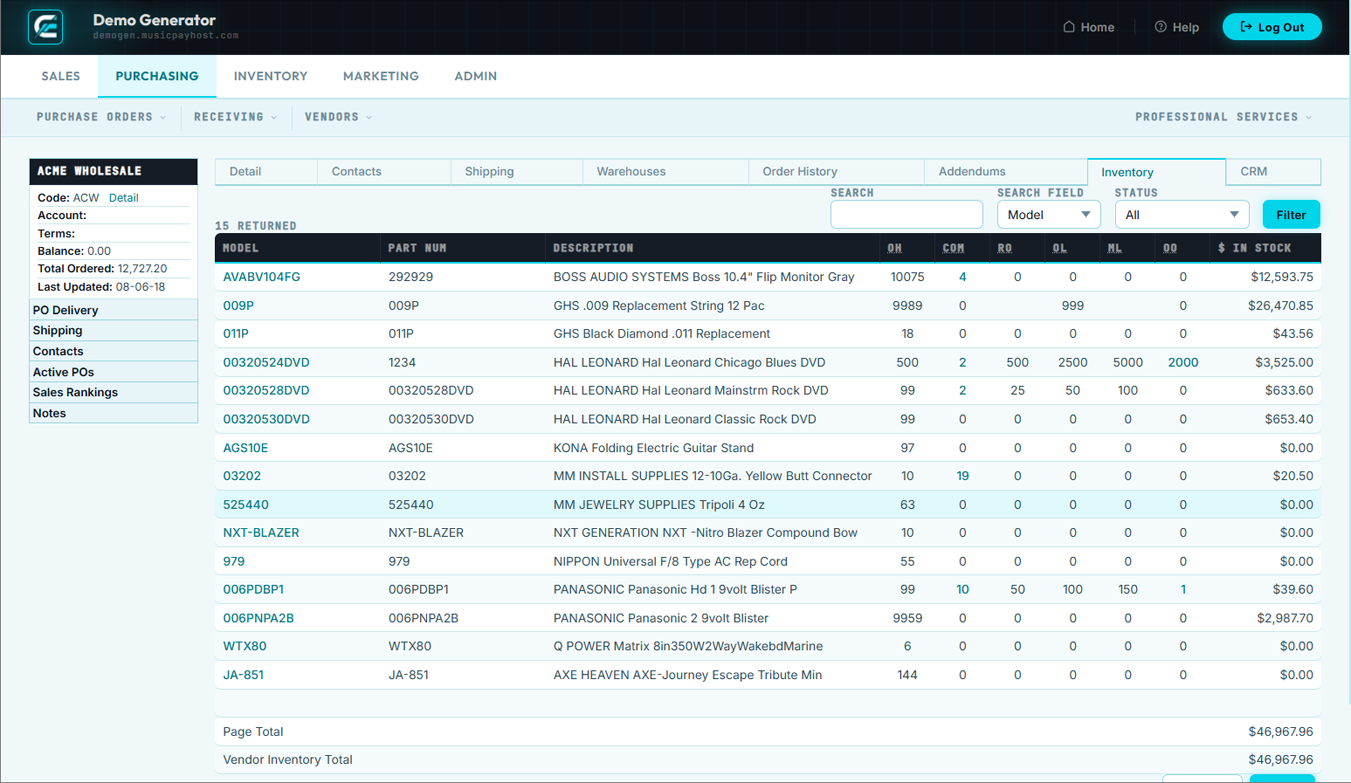
Task: Open model 979 link
Action: point(234,562)
